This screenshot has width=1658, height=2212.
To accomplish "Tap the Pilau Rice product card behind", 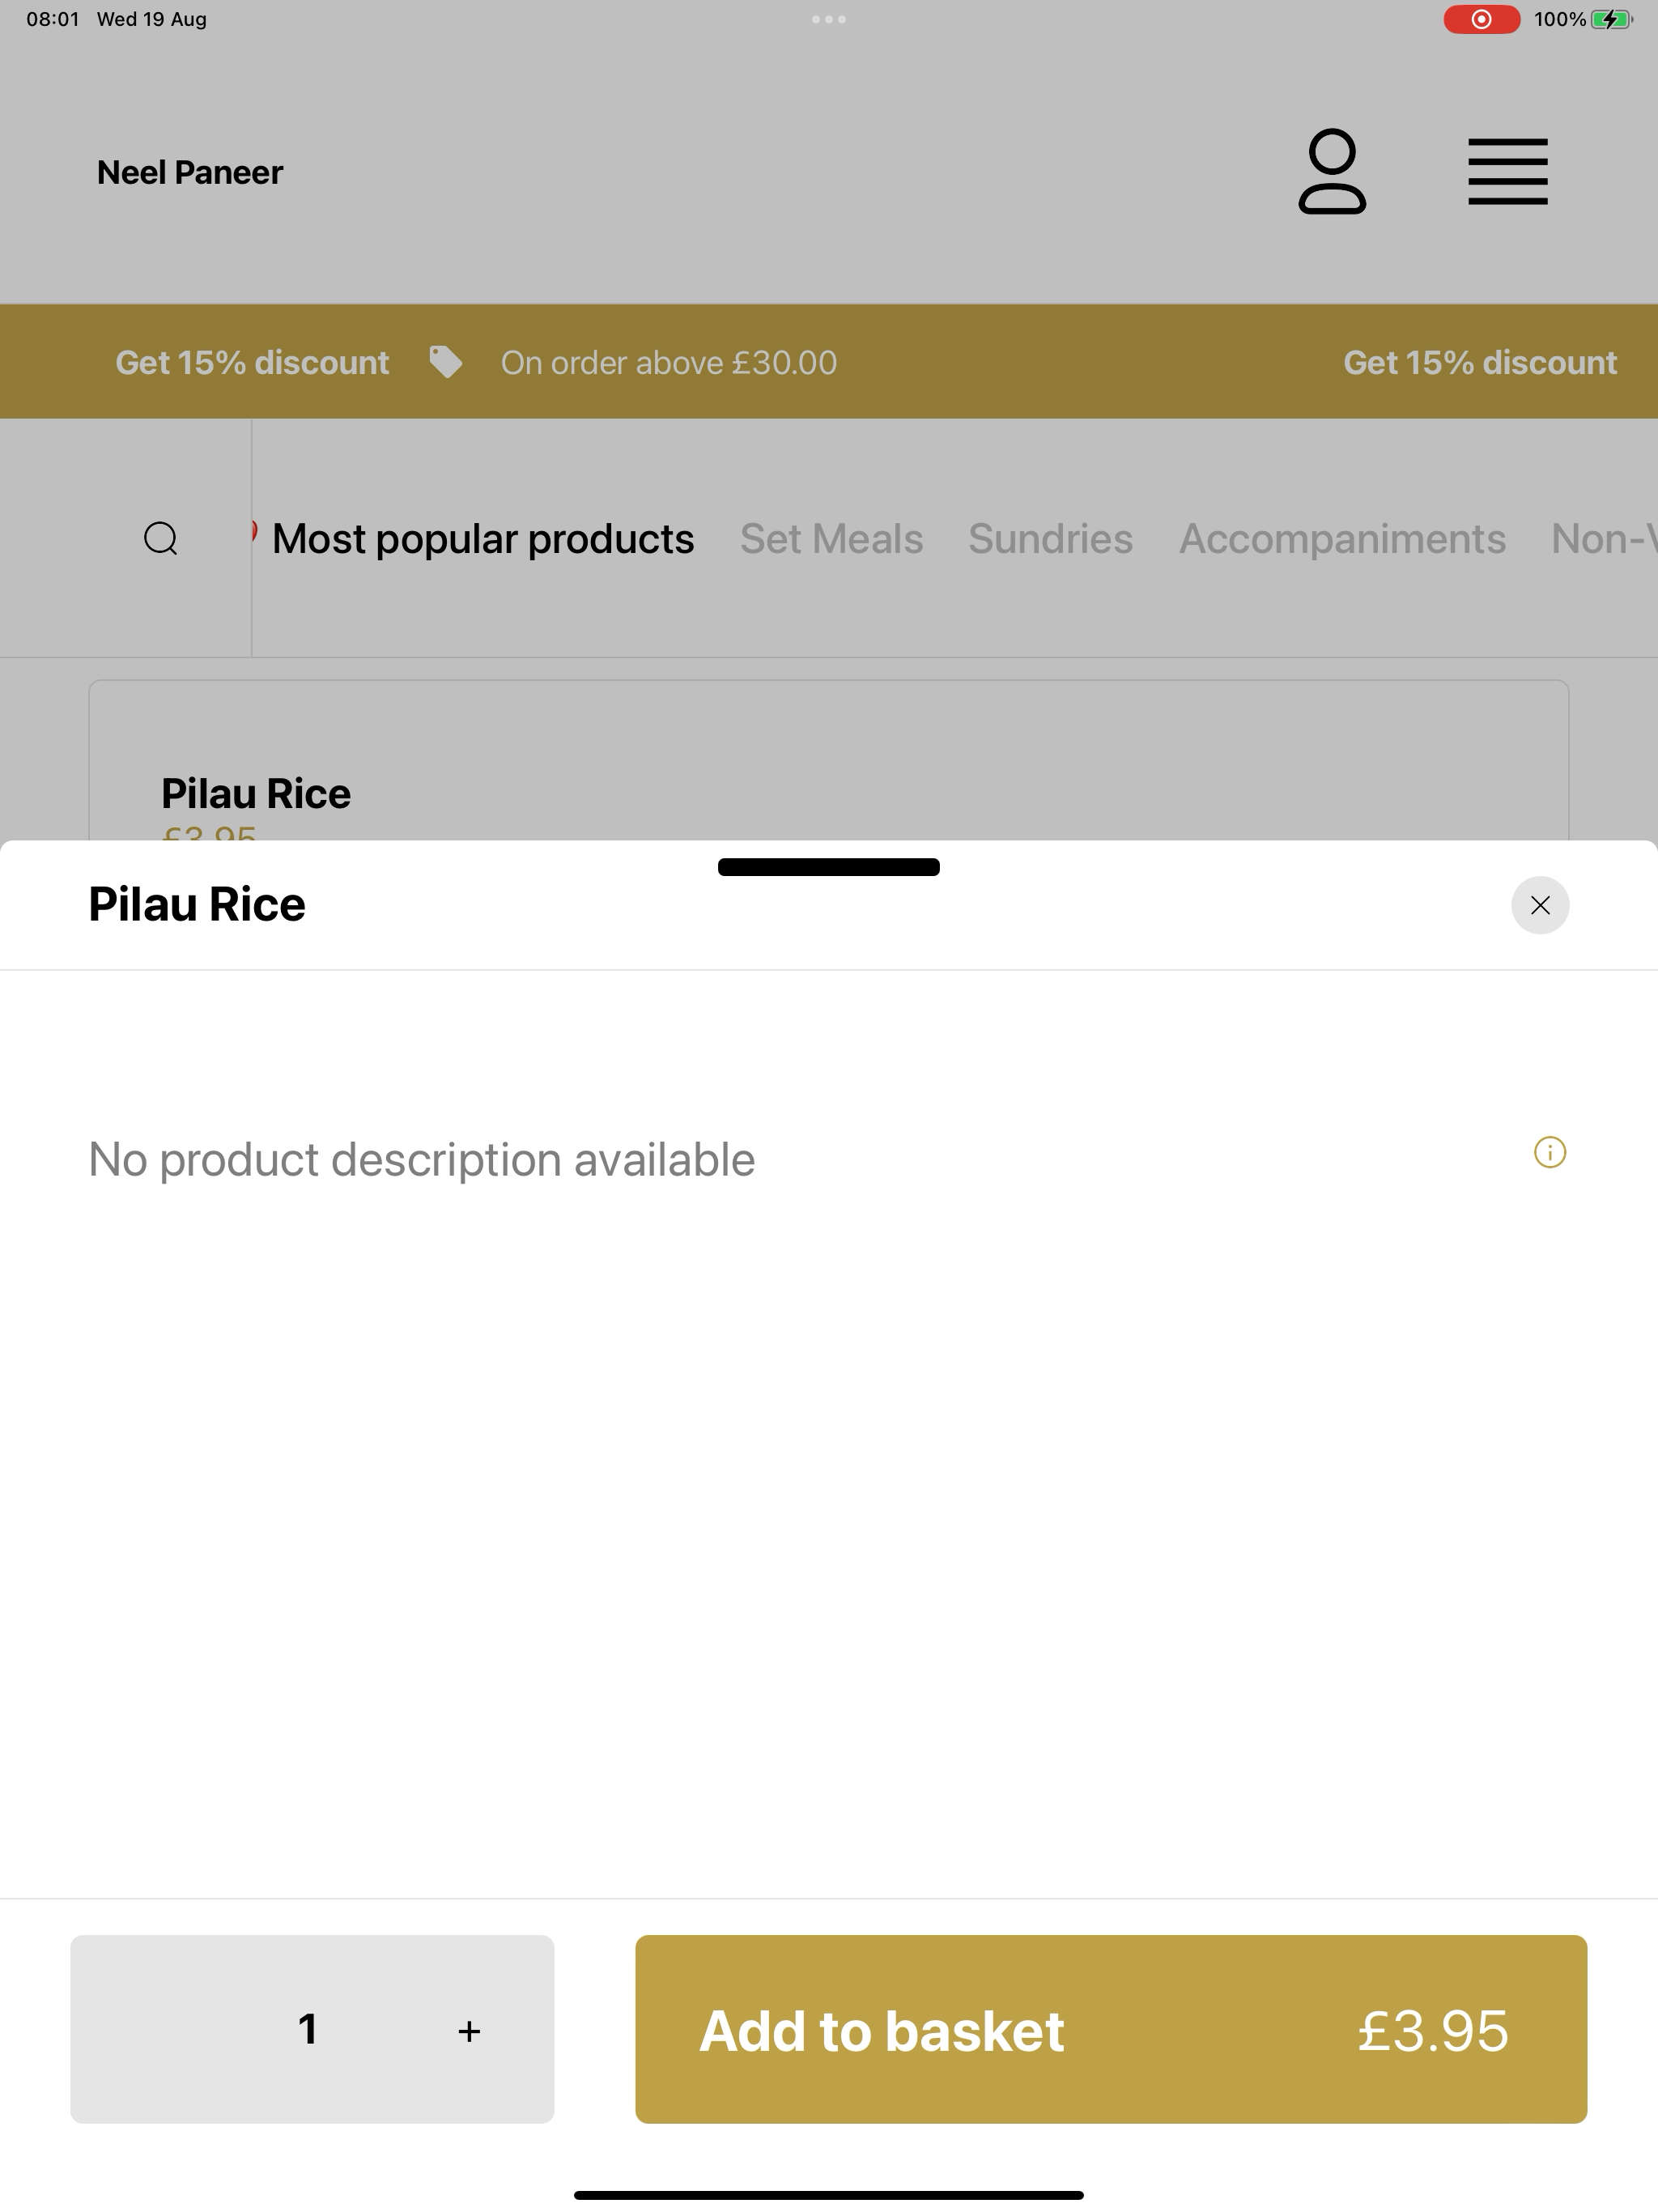I will tap(829, 761).
